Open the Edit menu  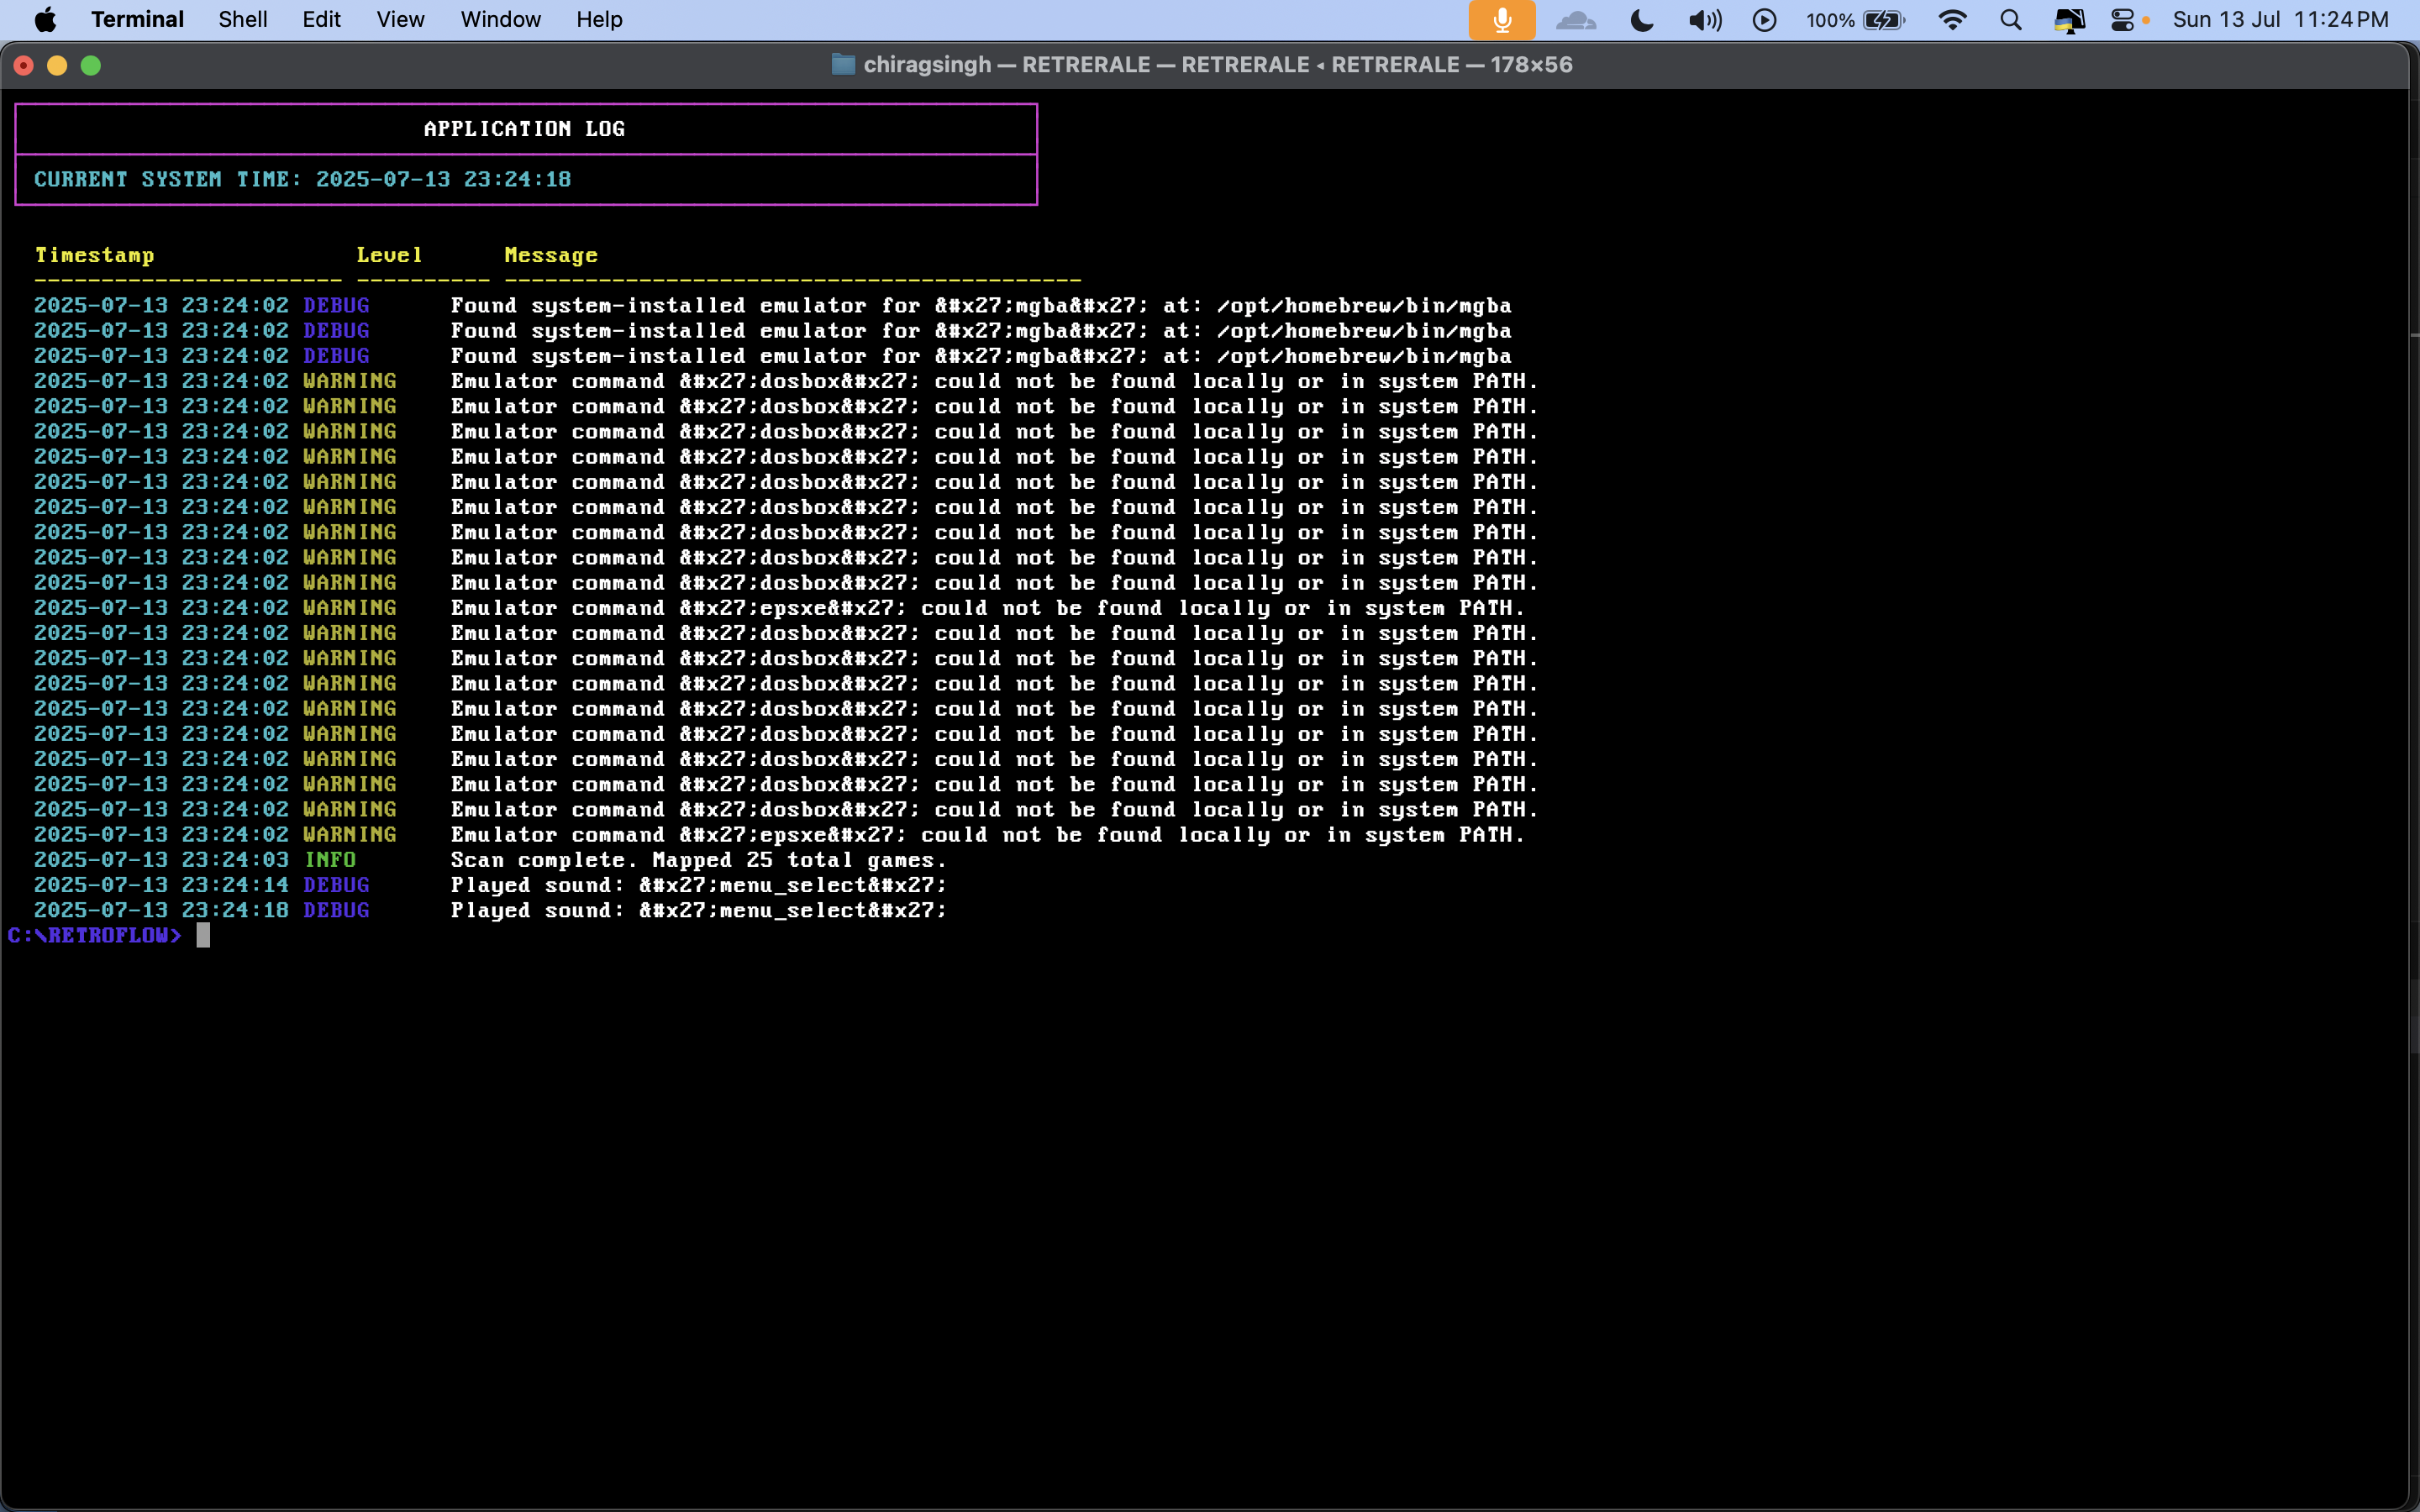321,20
